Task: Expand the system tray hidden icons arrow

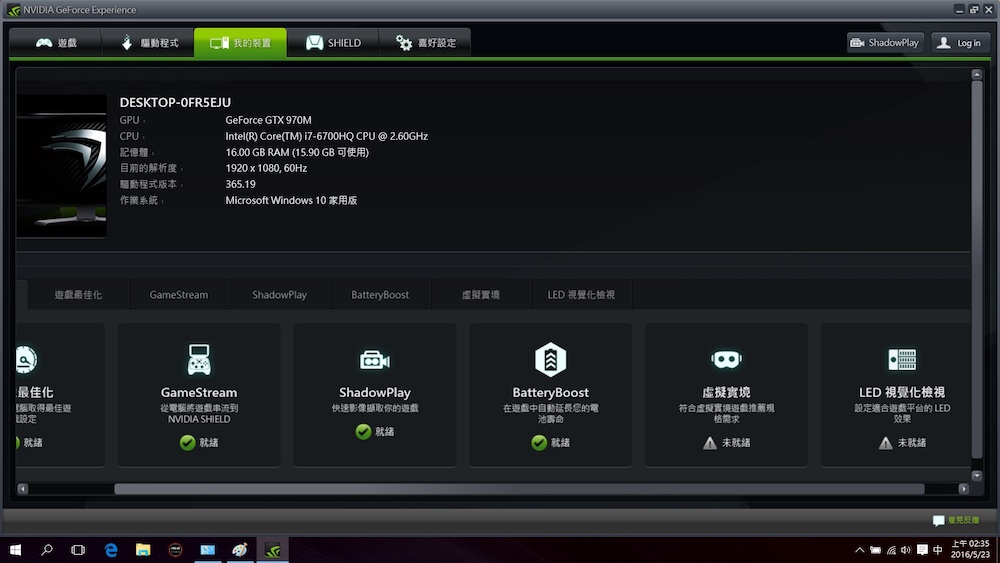Action: 860,550
